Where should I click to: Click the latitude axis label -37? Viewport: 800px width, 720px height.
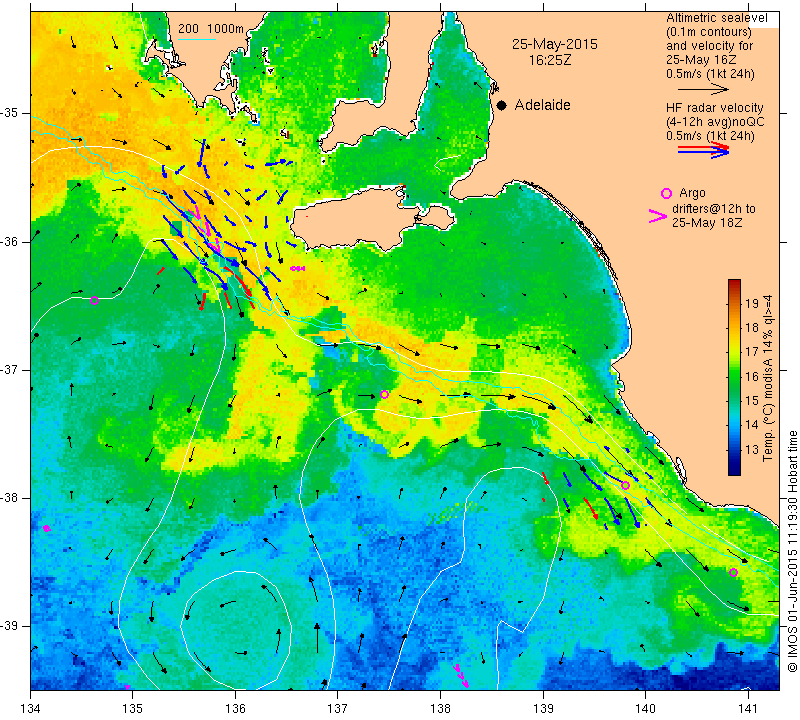[9, 369]
